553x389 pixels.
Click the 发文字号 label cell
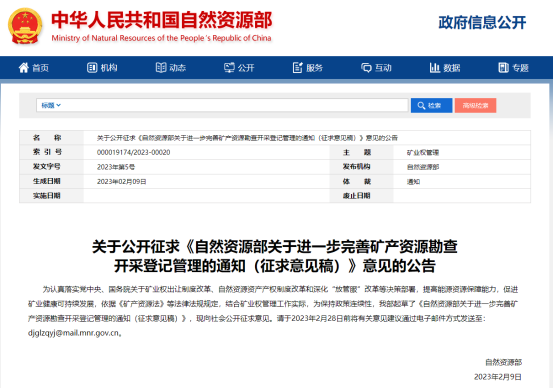click(x=51, y=167)
